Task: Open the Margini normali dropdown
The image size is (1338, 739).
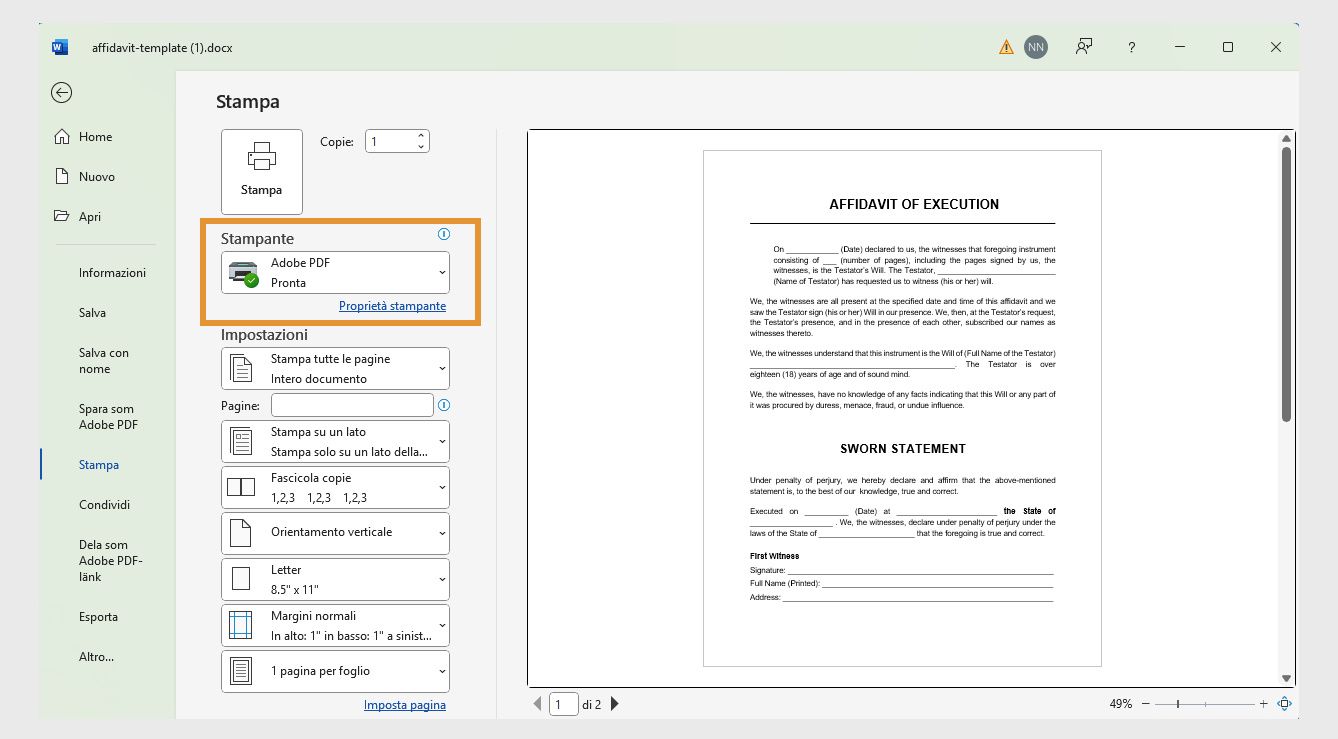Action: pos(335,624)
